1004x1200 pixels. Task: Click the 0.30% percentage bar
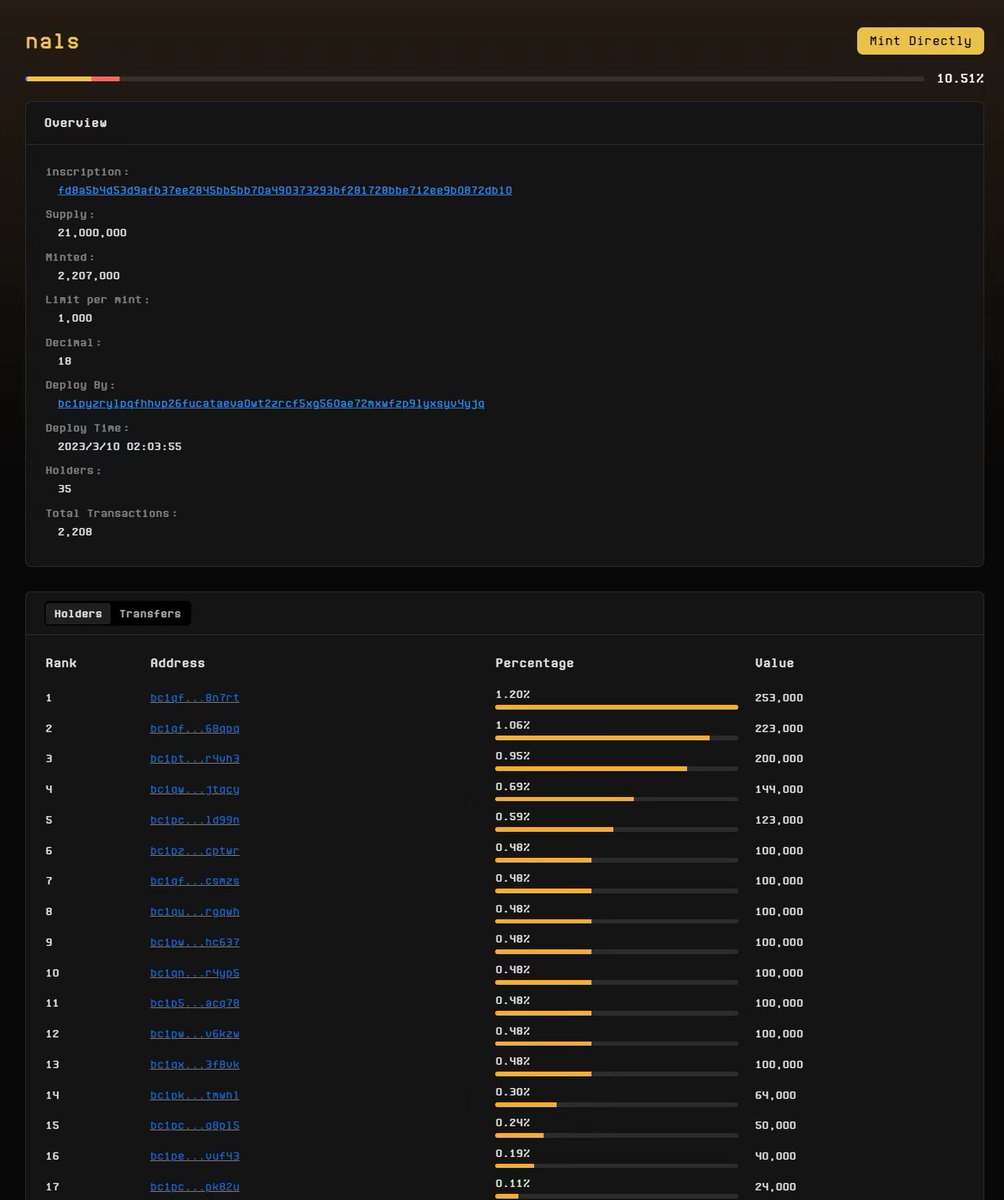click(x=616, y=1104)
